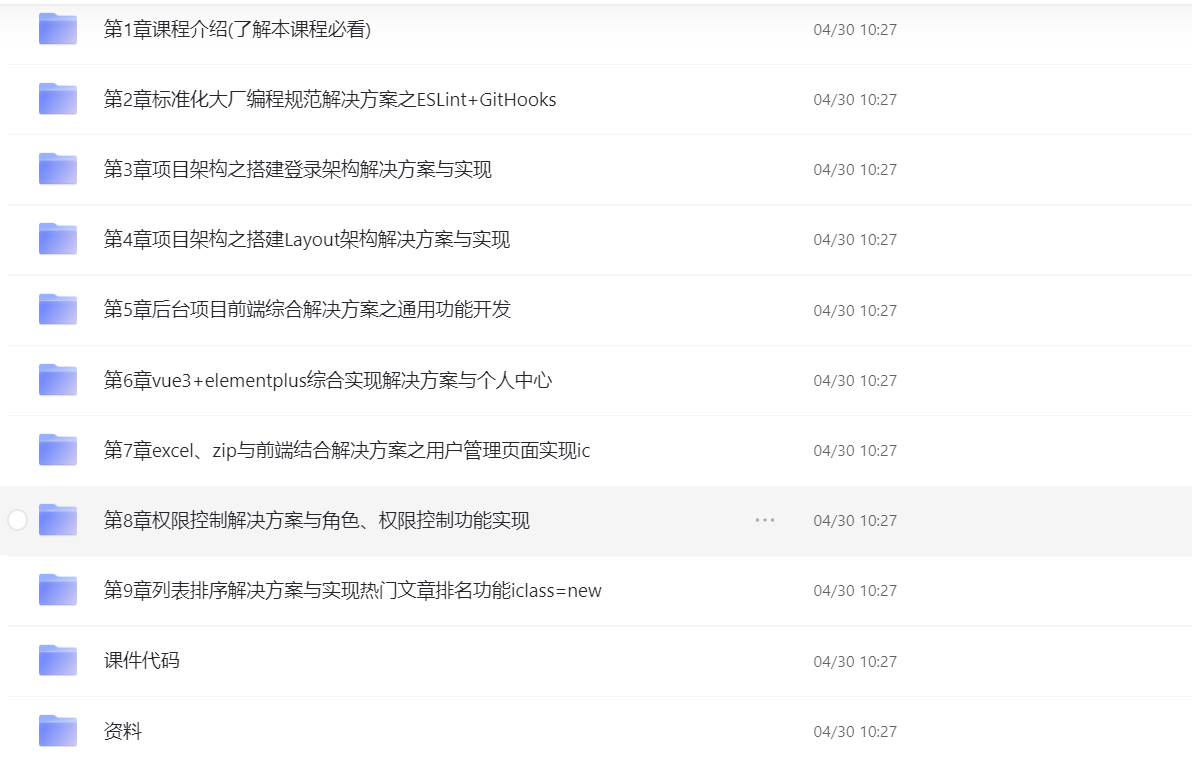
Task: Click the folder icon for 第9章 热门文章排名
Action: tap(58, 591)
